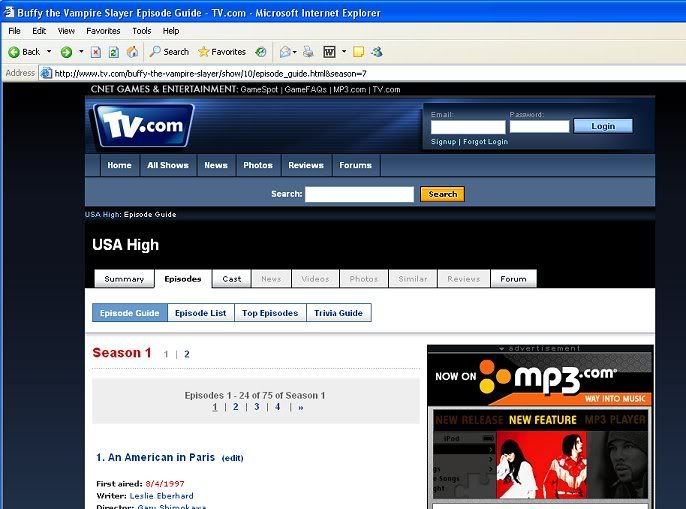Open the Edit with Word dropdown arrow
The image size is (686, 509).
click(344, 52)
